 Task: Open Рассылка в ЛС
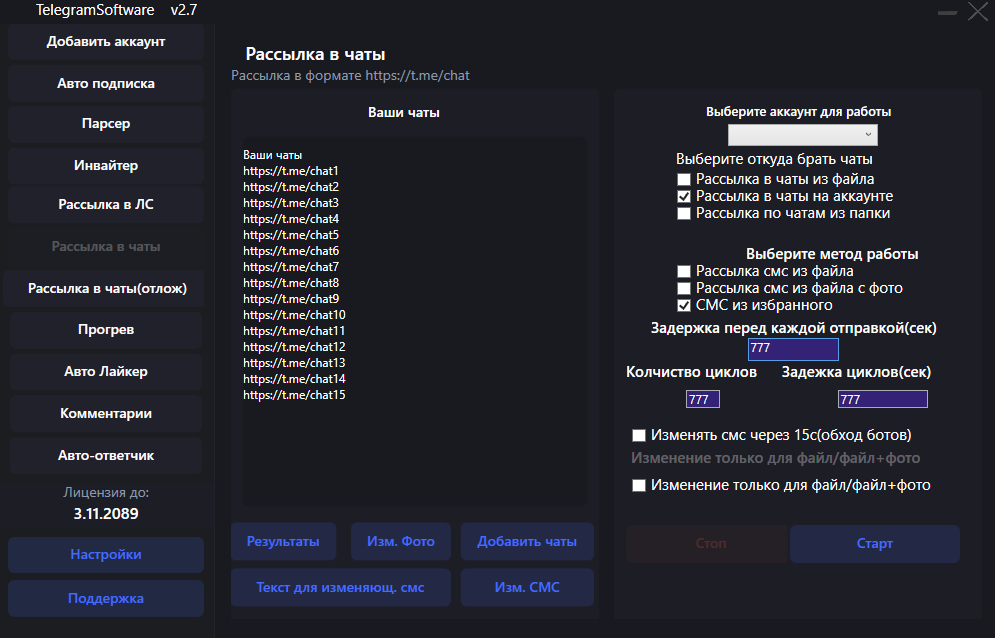pos(106,204)
